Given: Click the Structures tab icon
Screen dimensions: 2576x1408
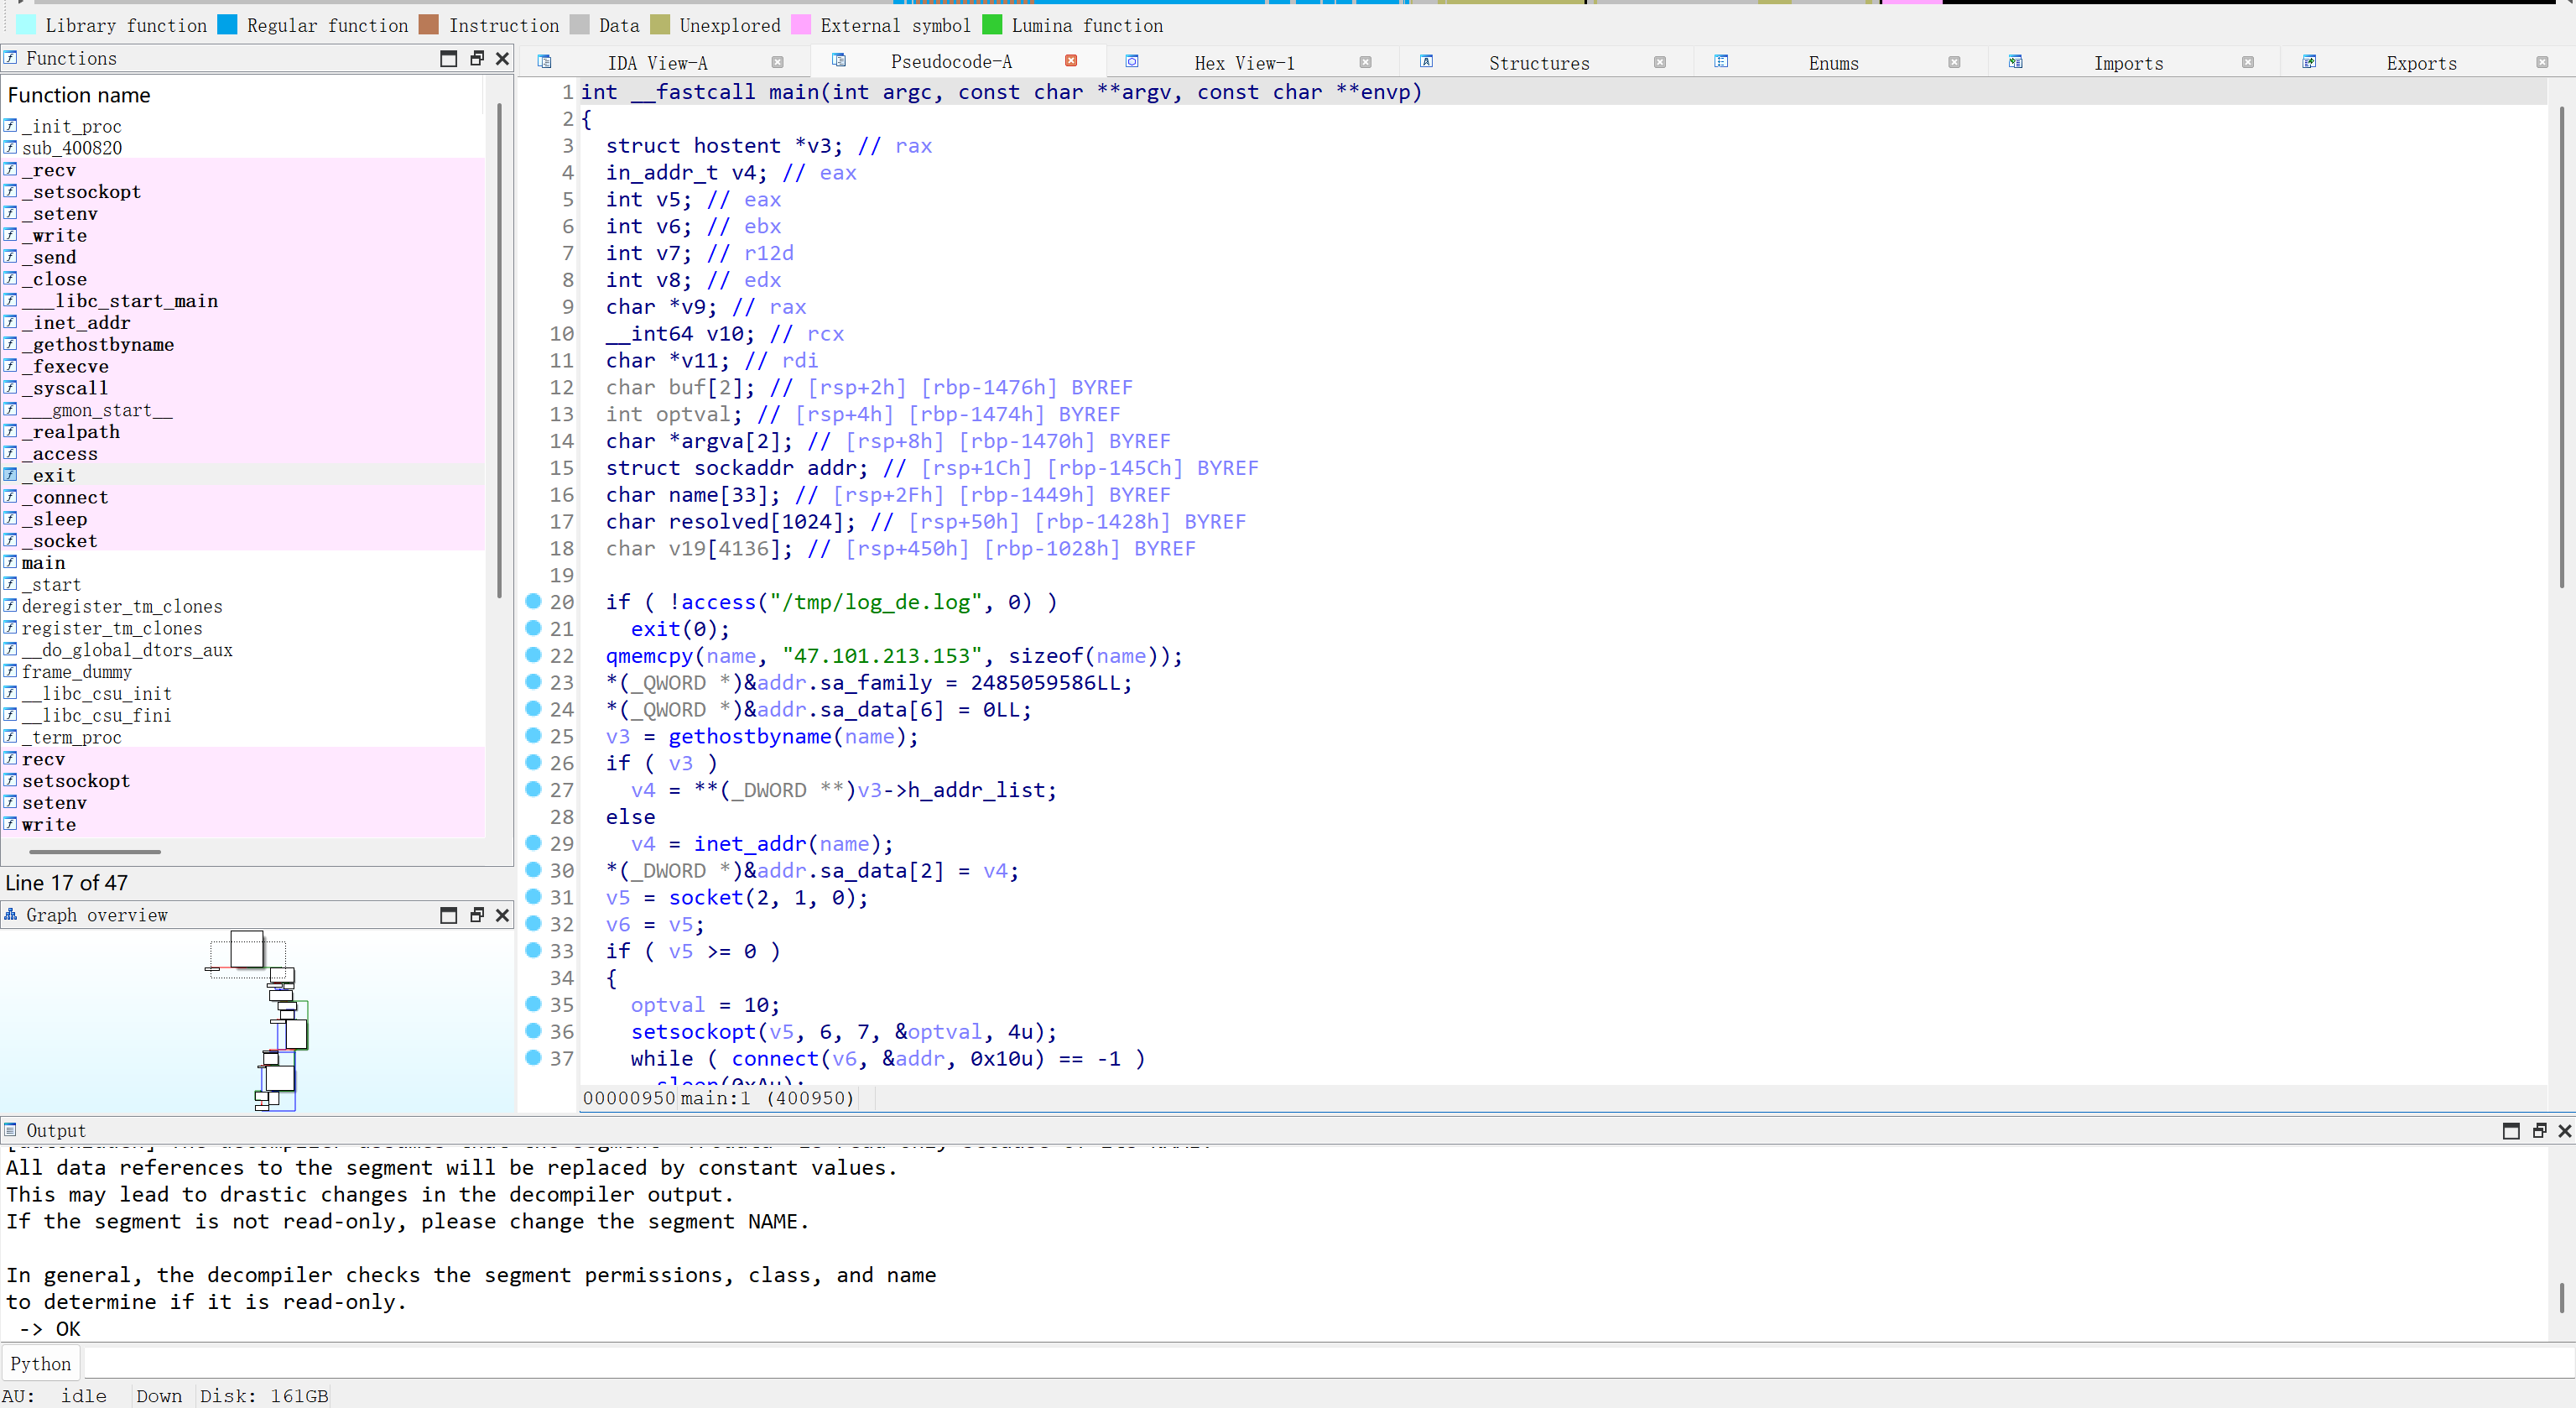Looking at the screenshot, I should point(1426,62).
